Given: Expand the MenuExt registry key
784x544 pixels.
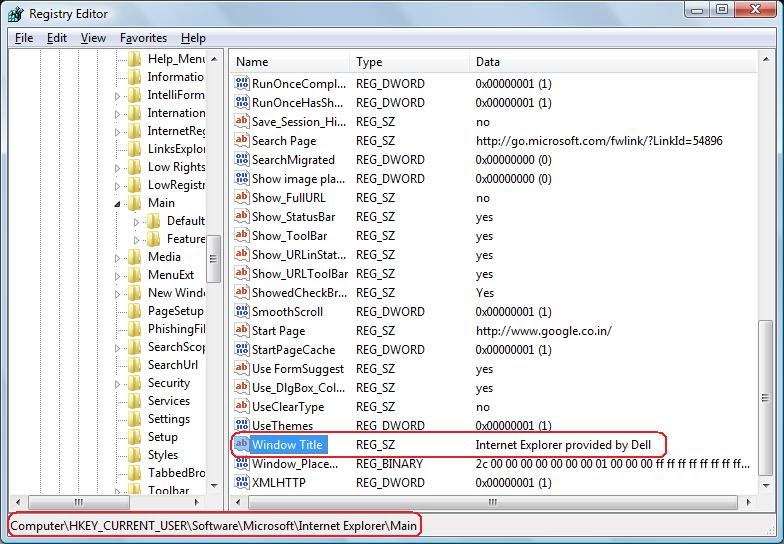Looking at the screenshot, I should (x=117, y=276).
